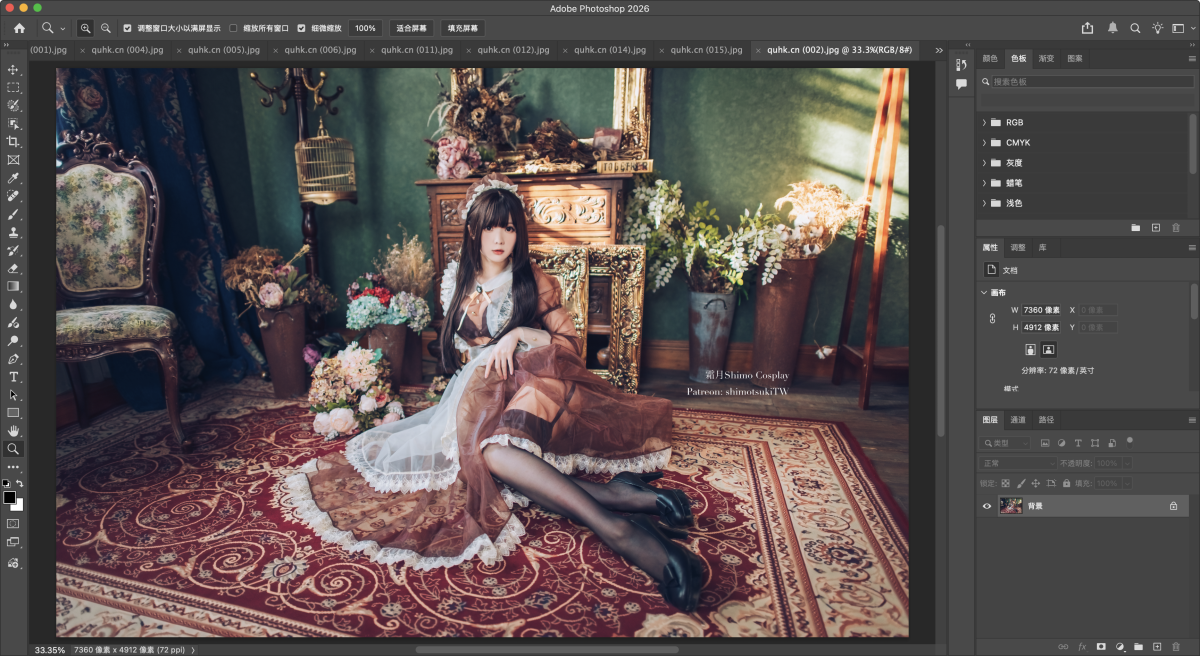Uncheck 调整窗口大小以满屏显示 checkbox
Viewport: 1200px width, 656px height.
tap(126, 28)
